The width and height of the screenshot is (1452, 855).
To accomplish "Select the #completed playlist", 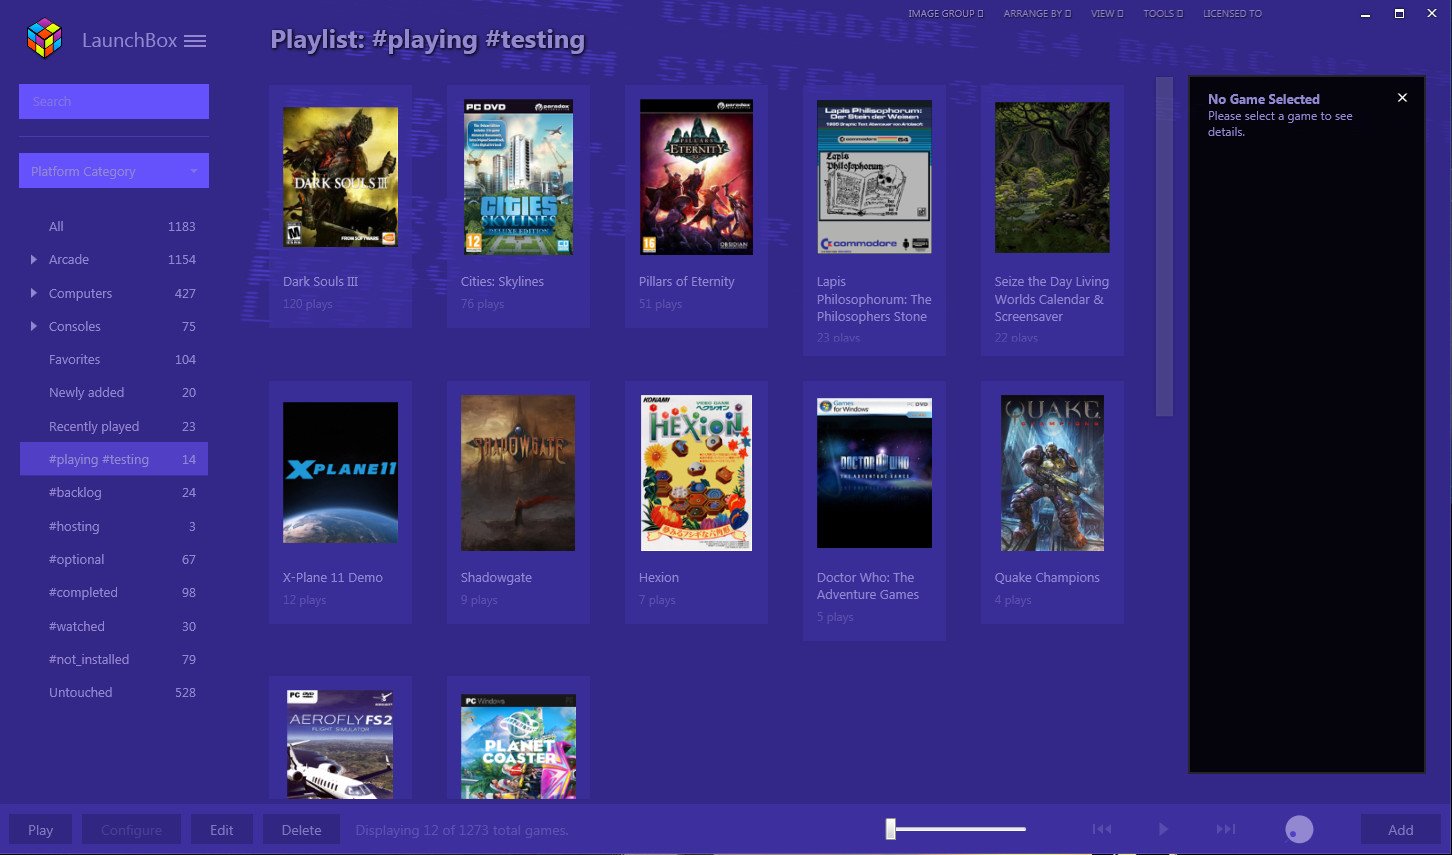I will pyautogui.click(x=114, y=593).
